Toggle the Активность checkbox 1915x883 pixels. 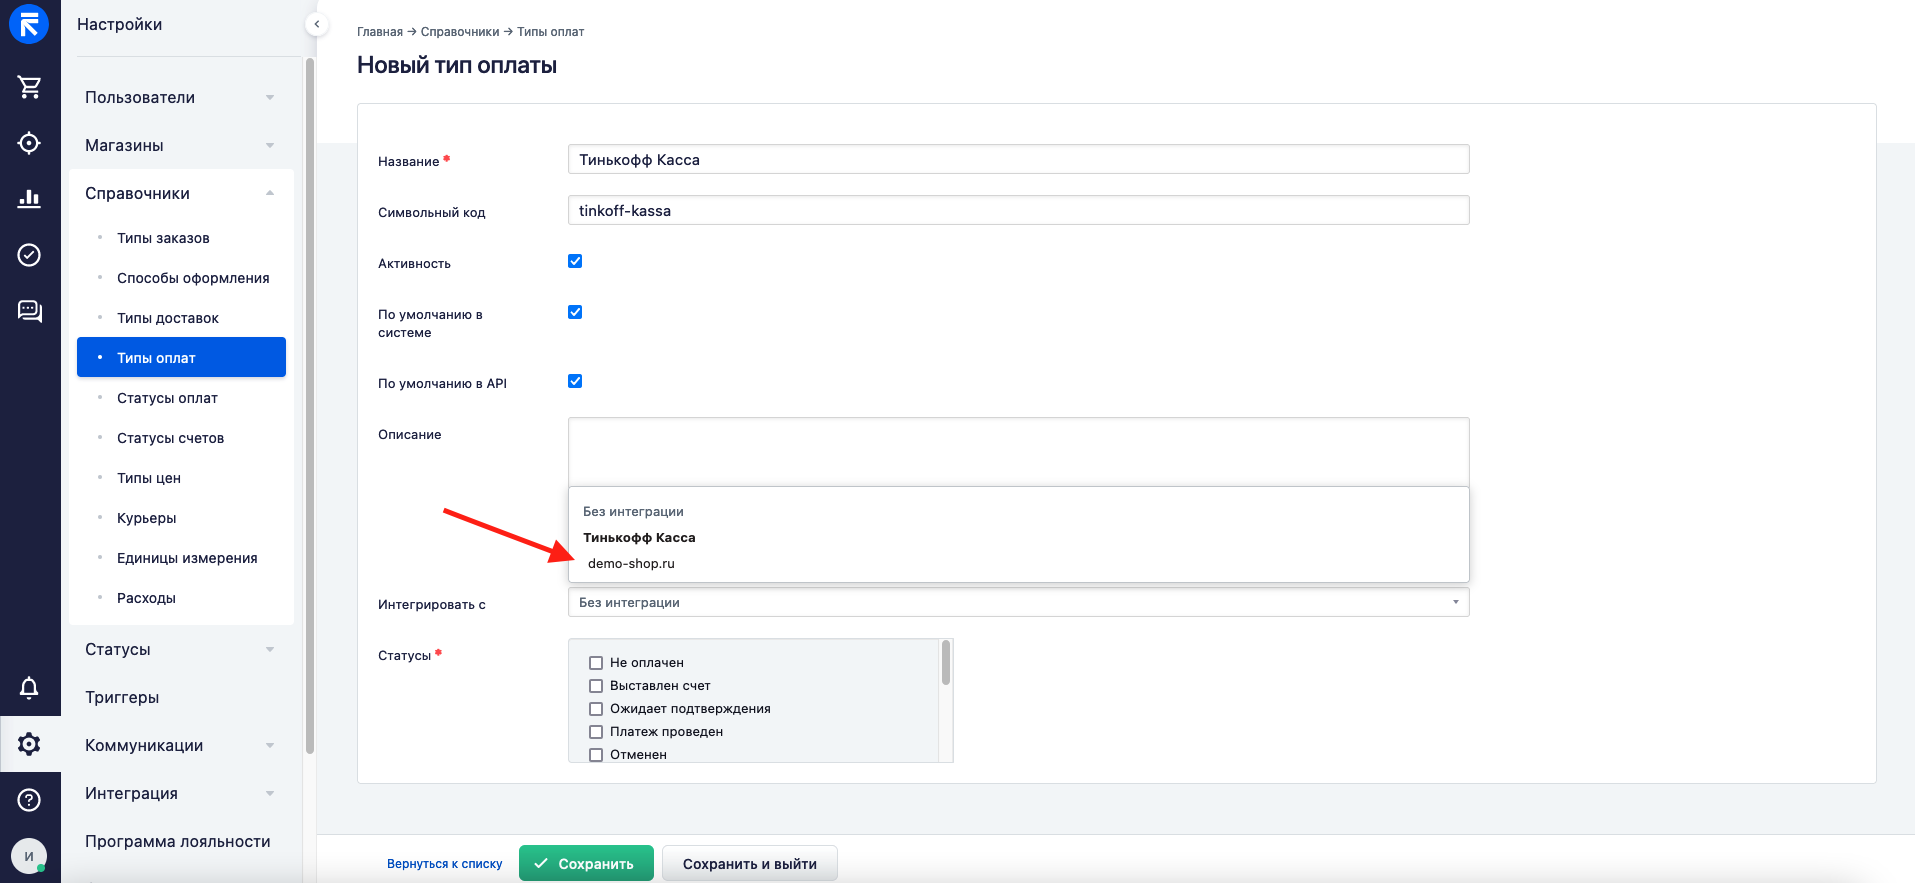click(x=575, y=261)
